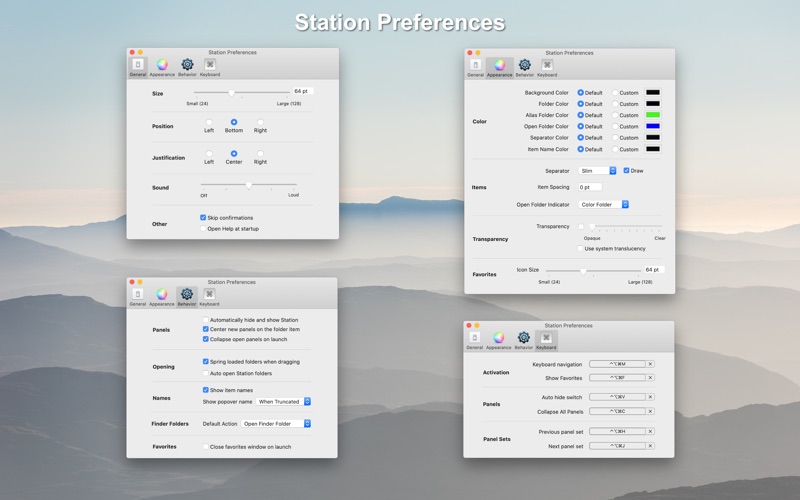The width and height of the screenshot is (800, 500).
Task: Open Show popover name When Truncated dropdown
Action: tap(283, 402)
